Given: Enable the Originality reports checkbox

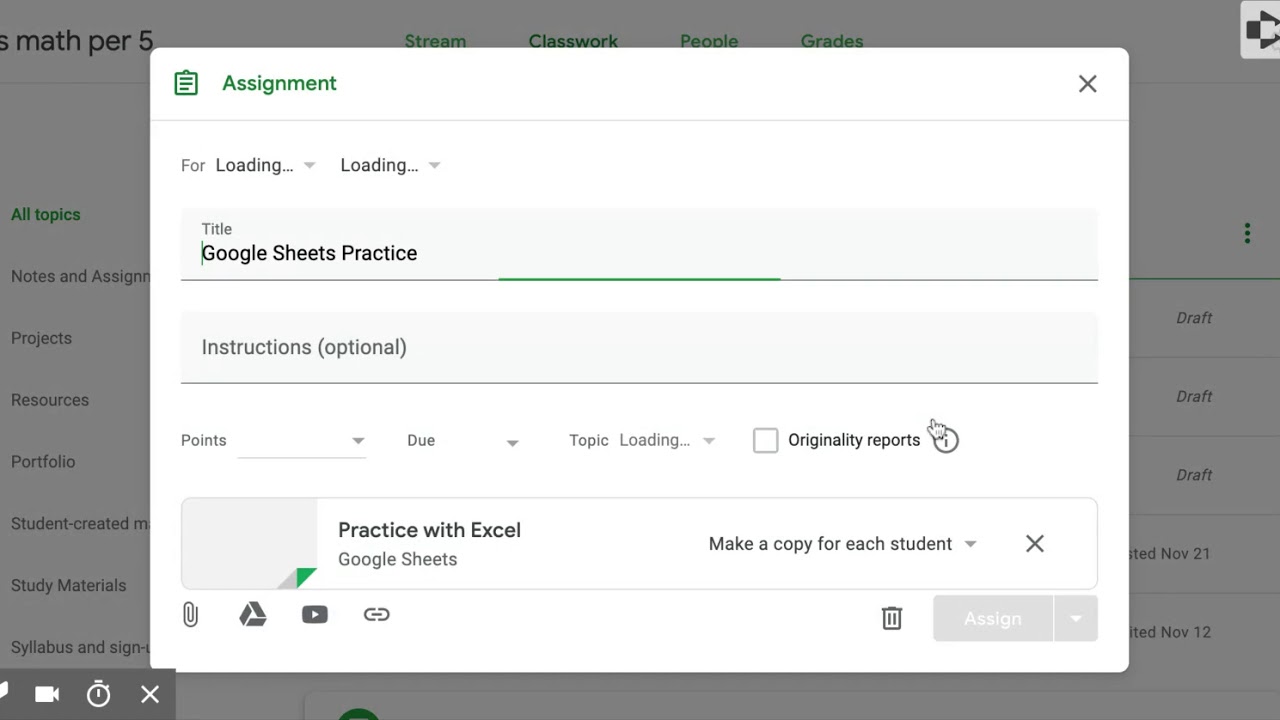Looking at the screenshot, I should [x=765, y=440].
